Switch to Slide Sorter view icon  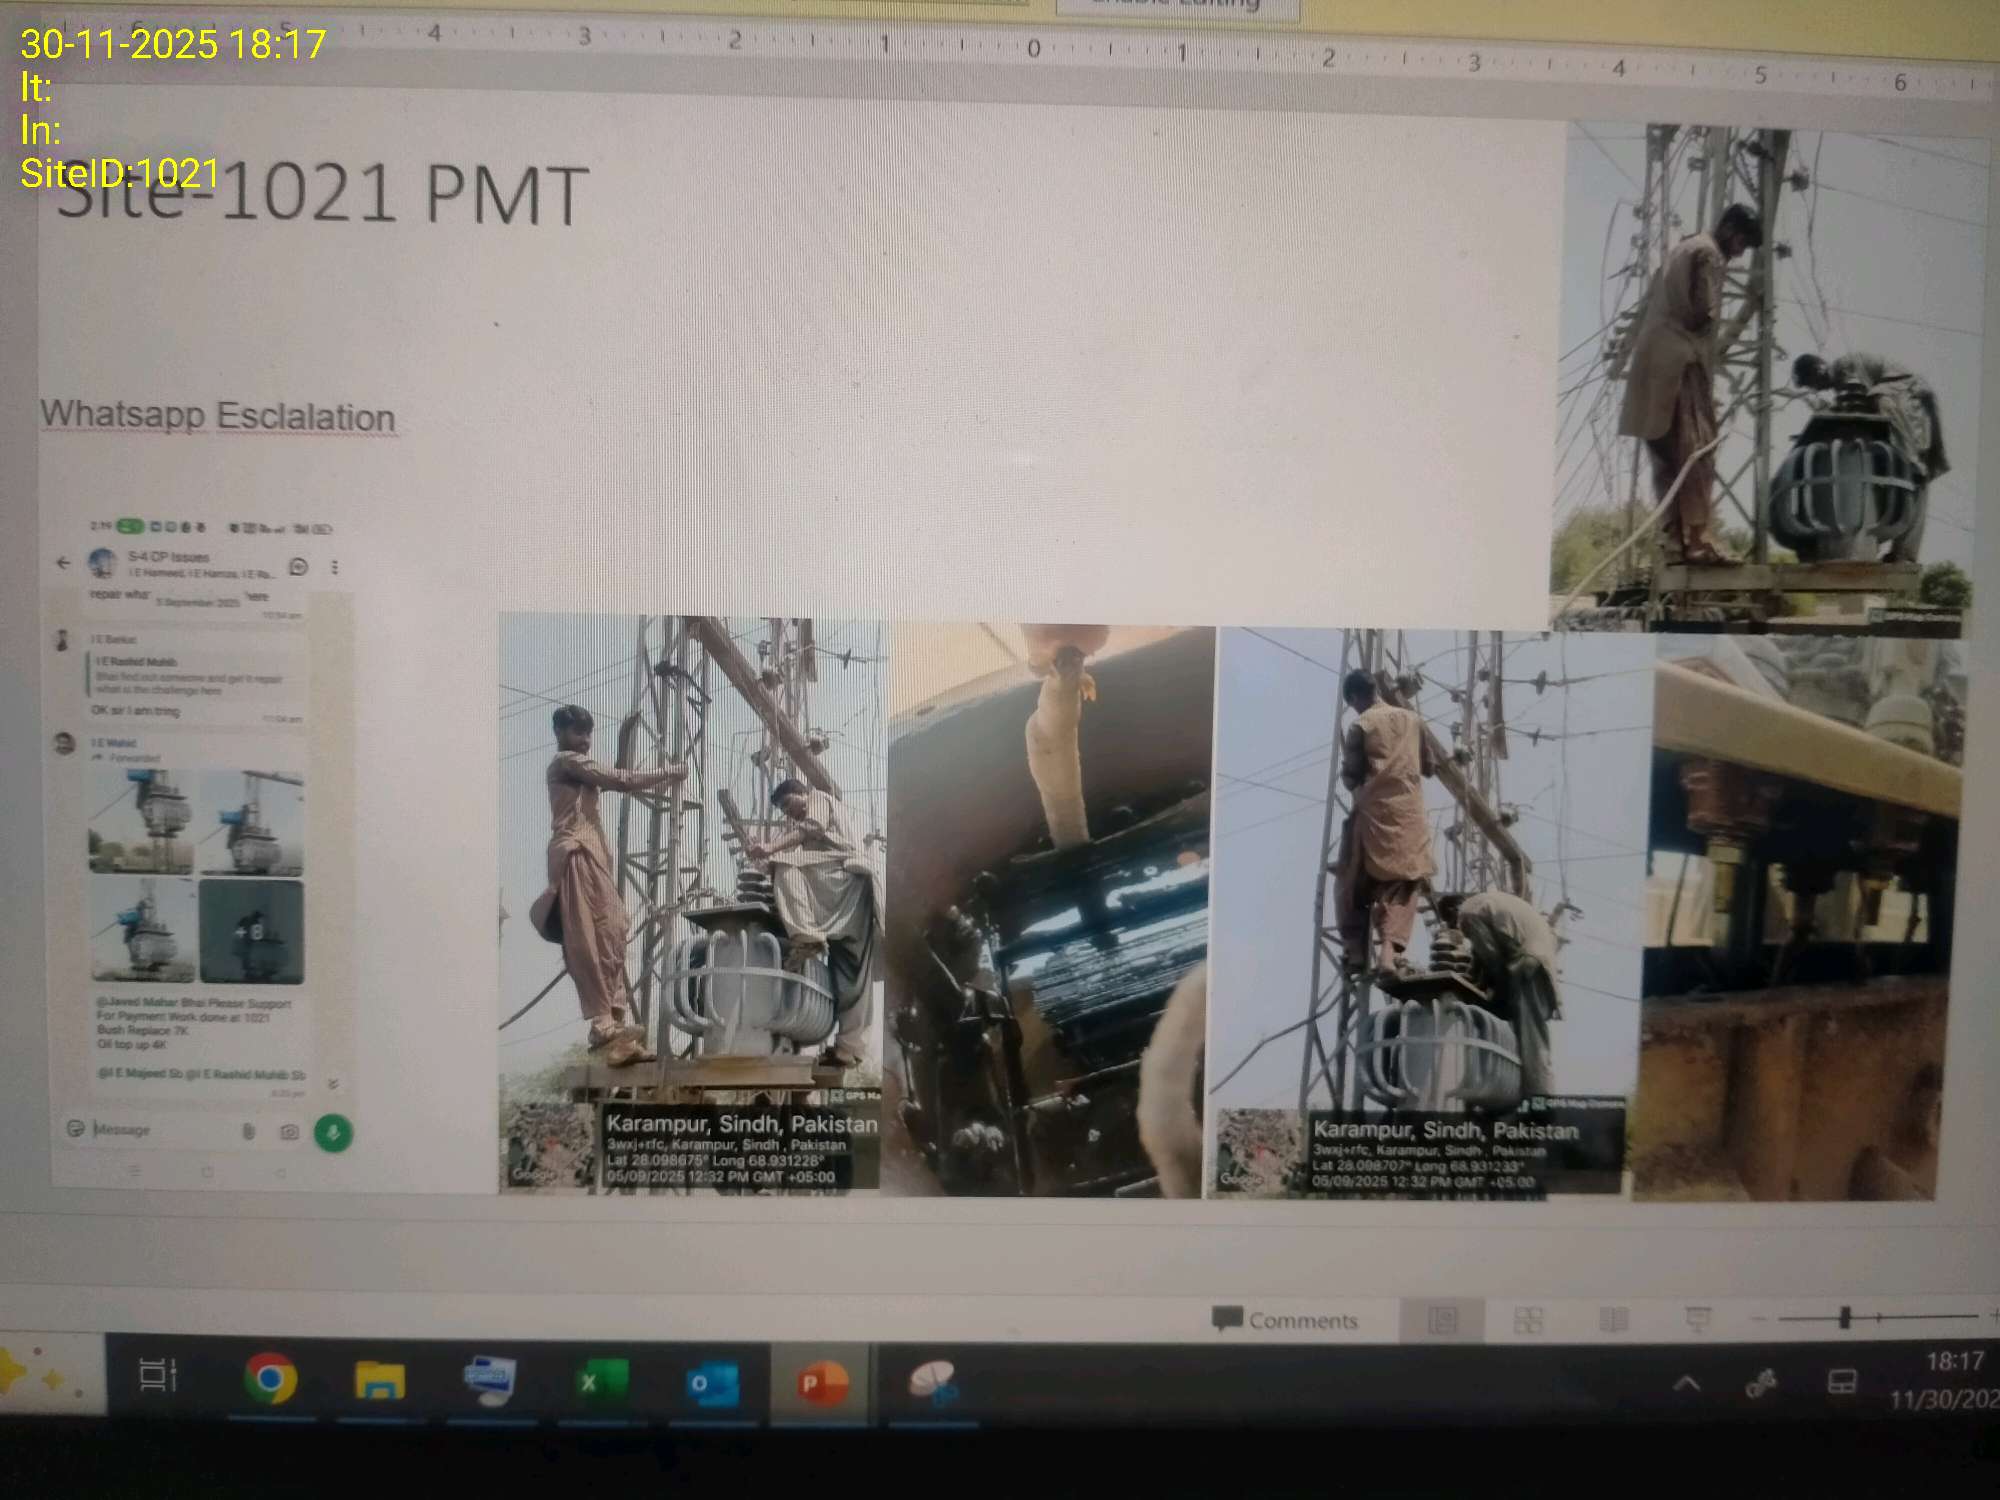[x=1528, y=1320]
